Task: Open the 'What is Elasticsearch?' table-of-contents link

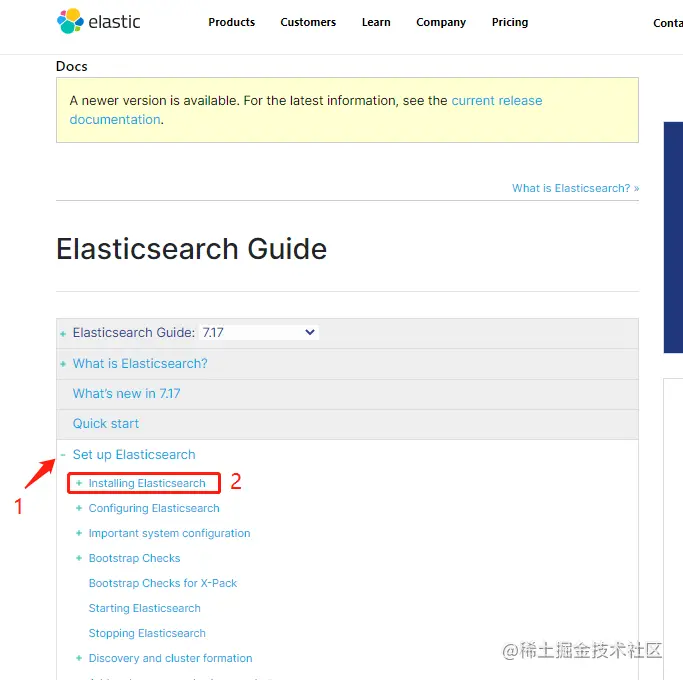Action: click(x=140, y=363)
